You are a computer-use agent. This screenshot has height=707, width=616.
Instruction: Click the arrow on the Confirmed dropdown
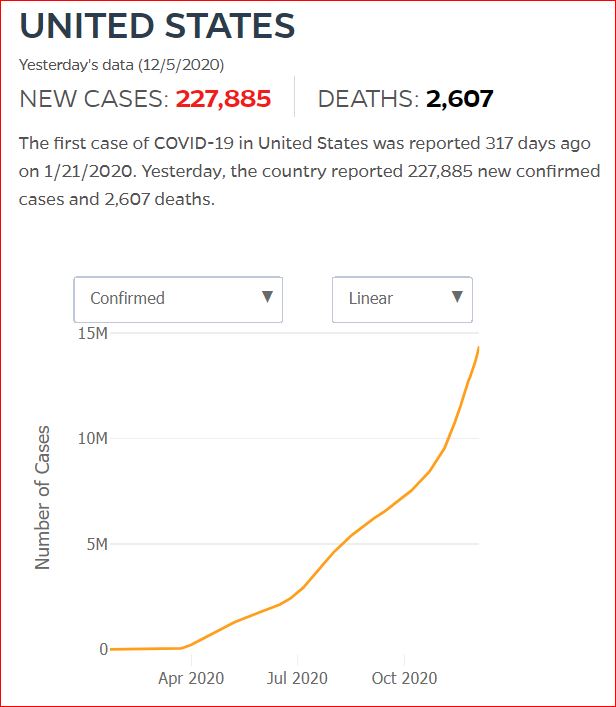coord(267,297)
